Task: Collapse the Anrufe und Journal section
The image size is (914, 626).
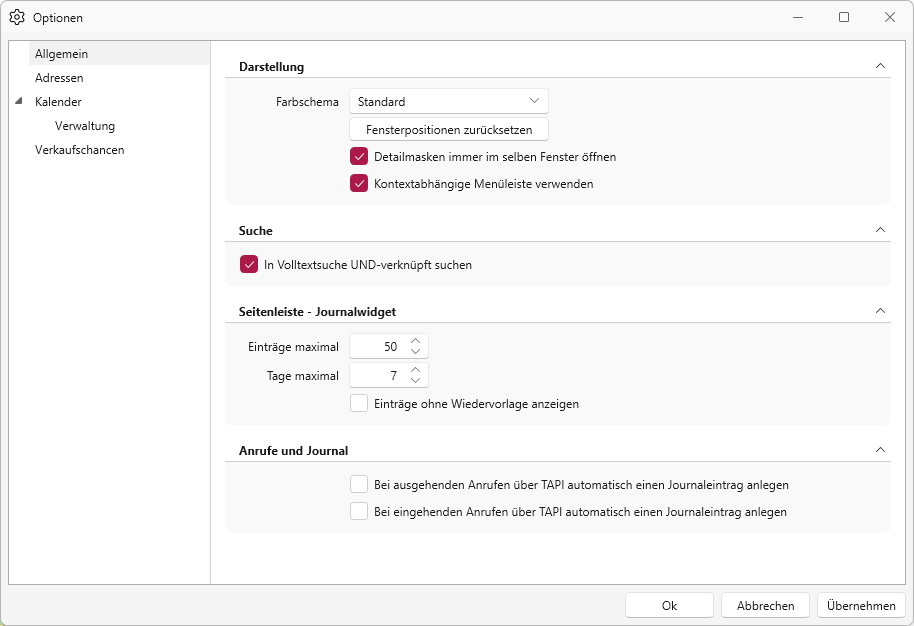Action: [x=880, y=450]
